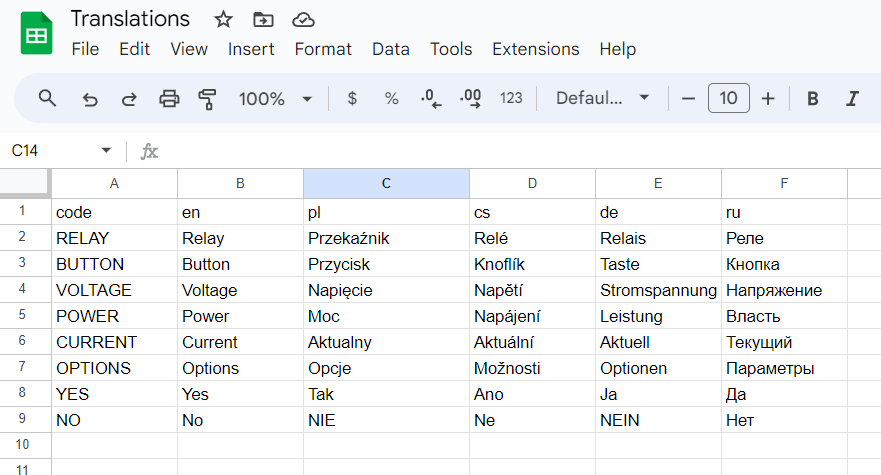The height and width of the screenshot is (475, 881).
Task: Select cell containing Параметры
Action: coord(784,368)
